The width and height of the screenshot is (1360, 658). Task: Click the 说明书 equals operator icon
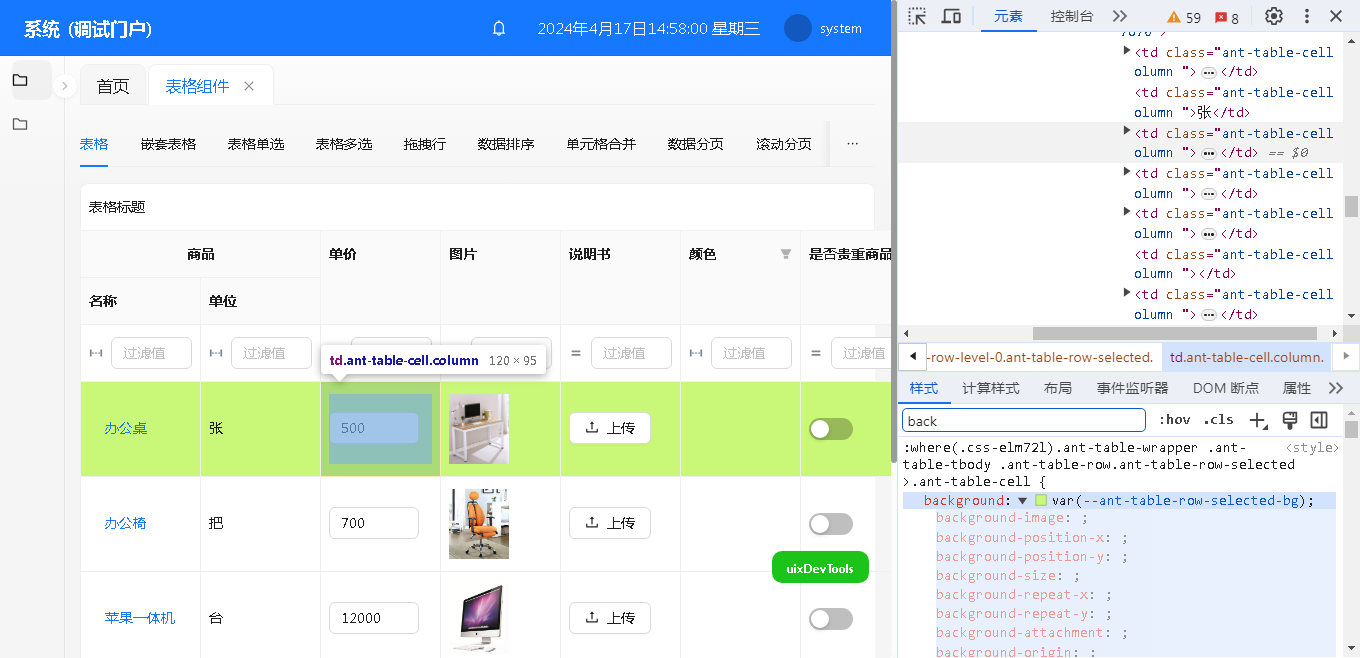[x=576, y=353]
